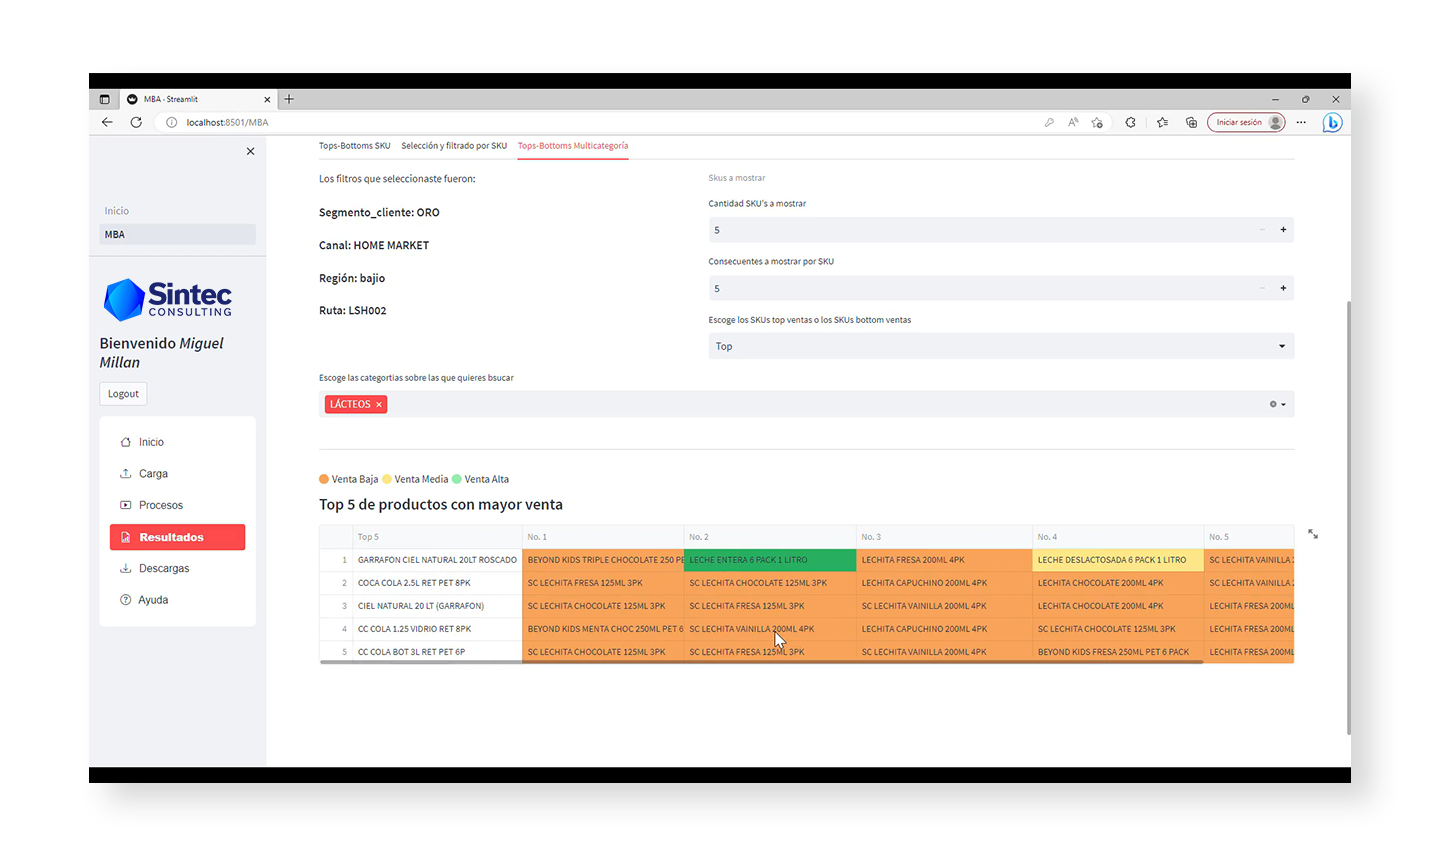Open the browser Settings and more menu
The width and height of the screenshot is (1446, 860).
tap(1301, 122)
